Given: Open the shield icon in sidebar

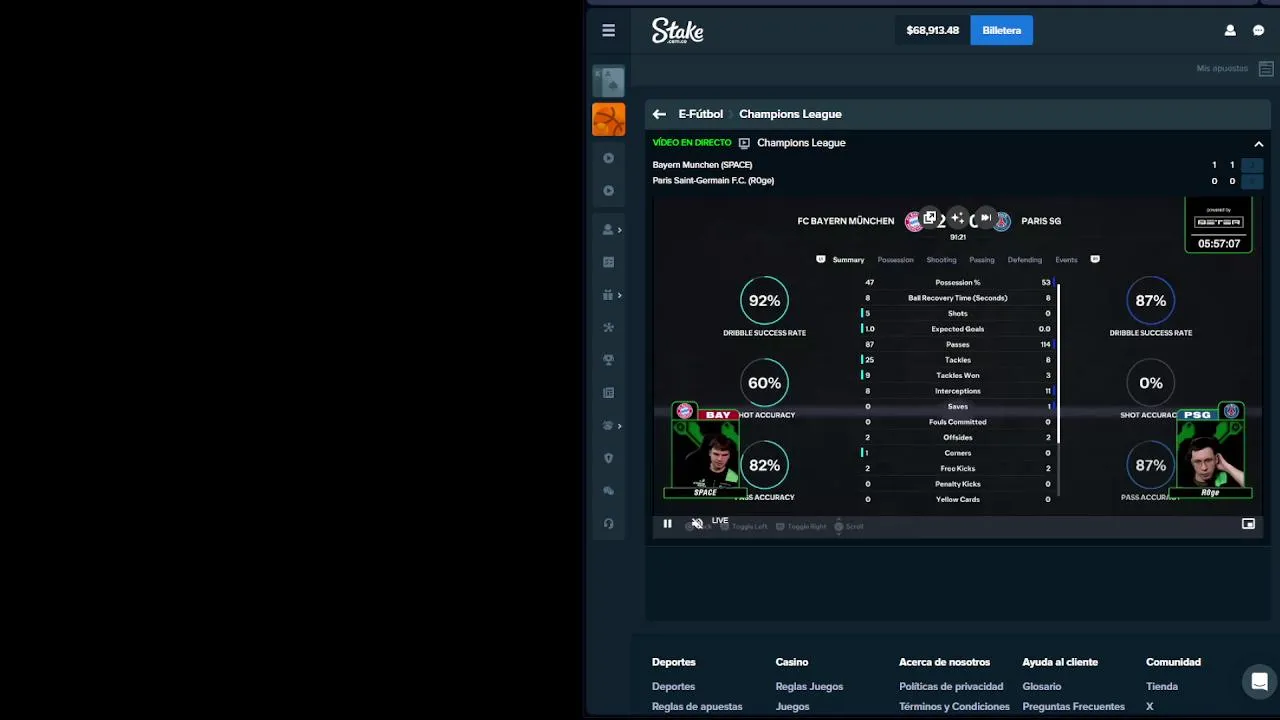Looking at the screenshot, I should coord(608,458).
